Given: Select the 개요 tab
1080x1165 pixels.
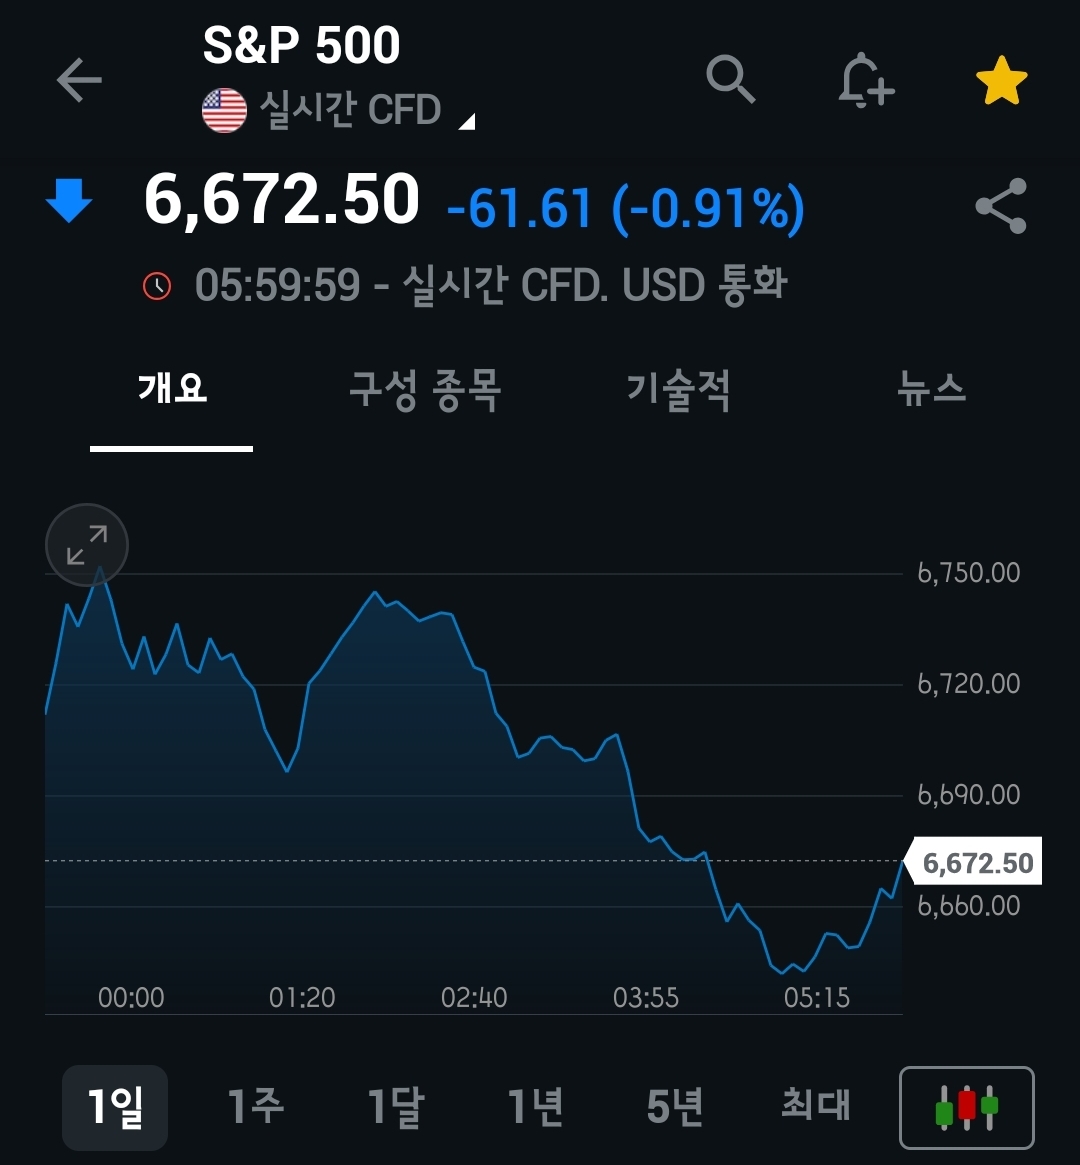Looking at the screenshot, I should coord(172,388).
